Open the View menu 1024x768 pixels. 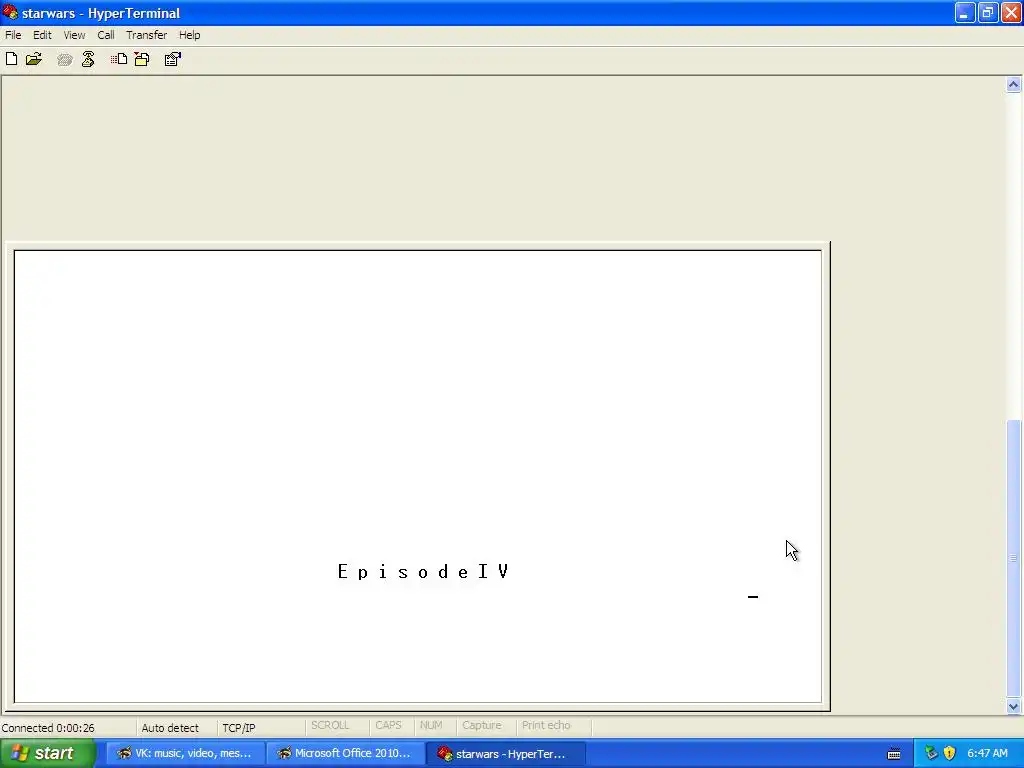pyautogui.click(x=74, y=35)
